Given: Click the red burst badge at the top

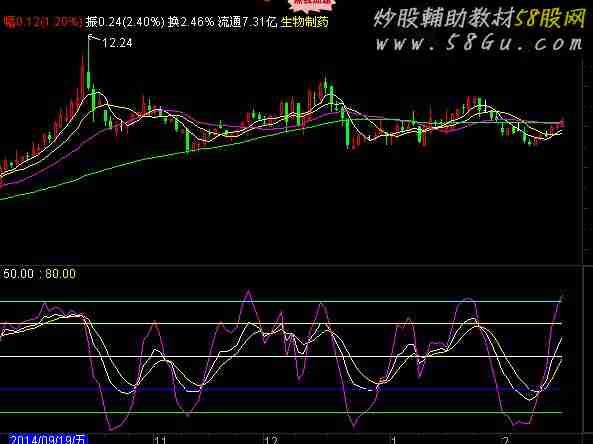Looking at the screenshot, I should pyautogui.click(x=312, y=4).
